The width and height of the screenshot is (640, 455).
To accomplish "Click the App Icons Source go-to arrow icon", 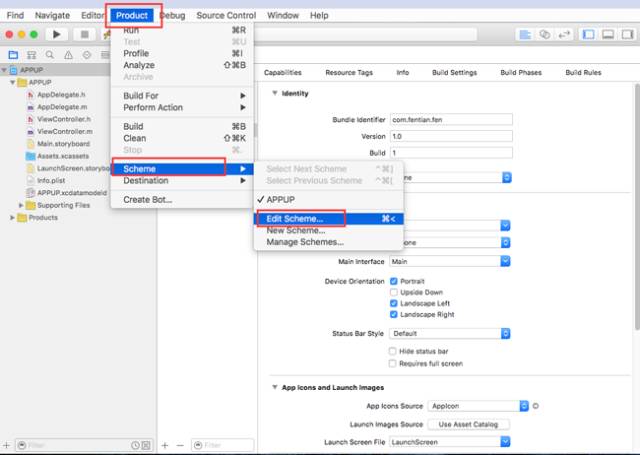I will point(536,406).
